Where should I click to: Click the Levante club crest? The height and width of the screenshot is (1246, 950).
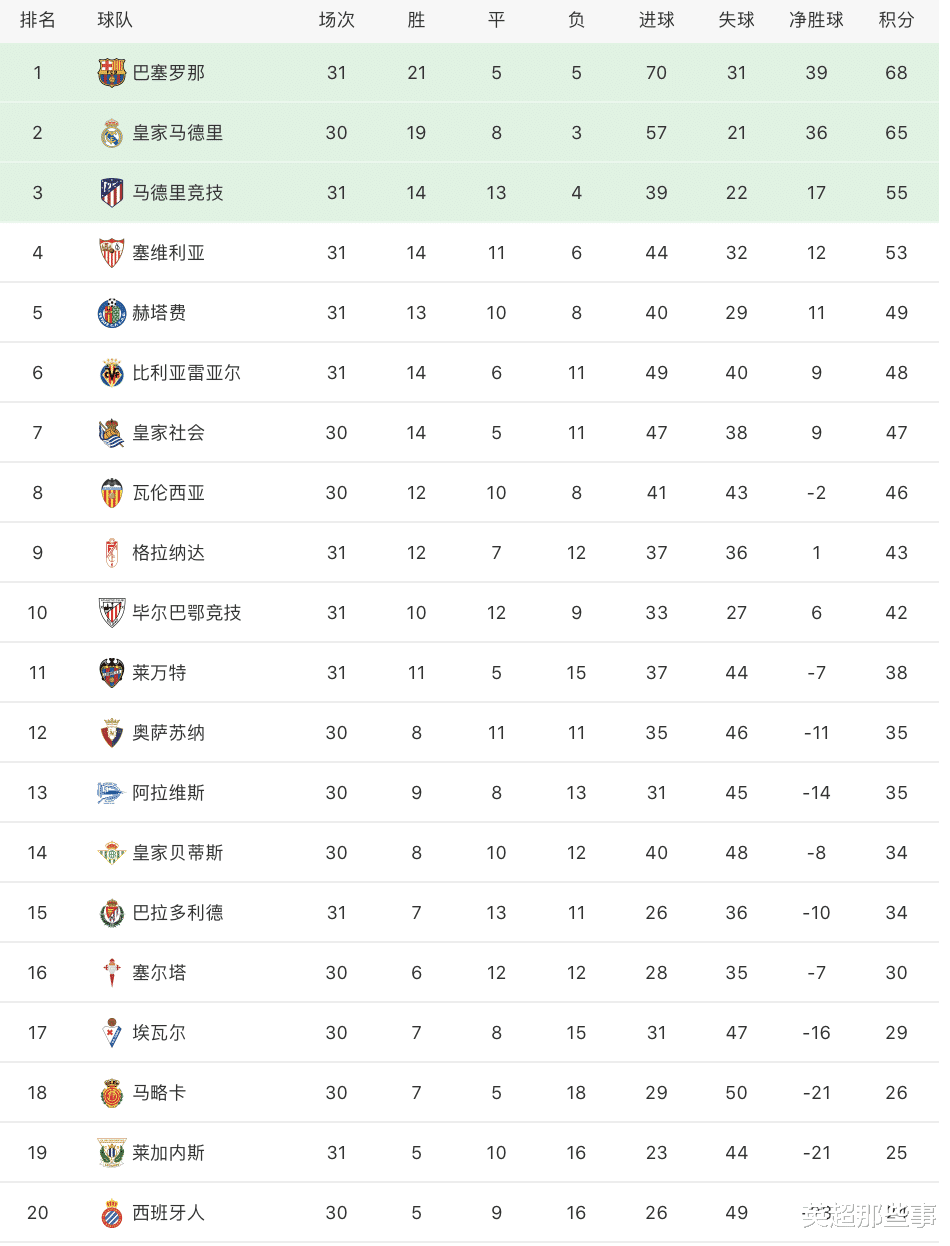(111, 673)
